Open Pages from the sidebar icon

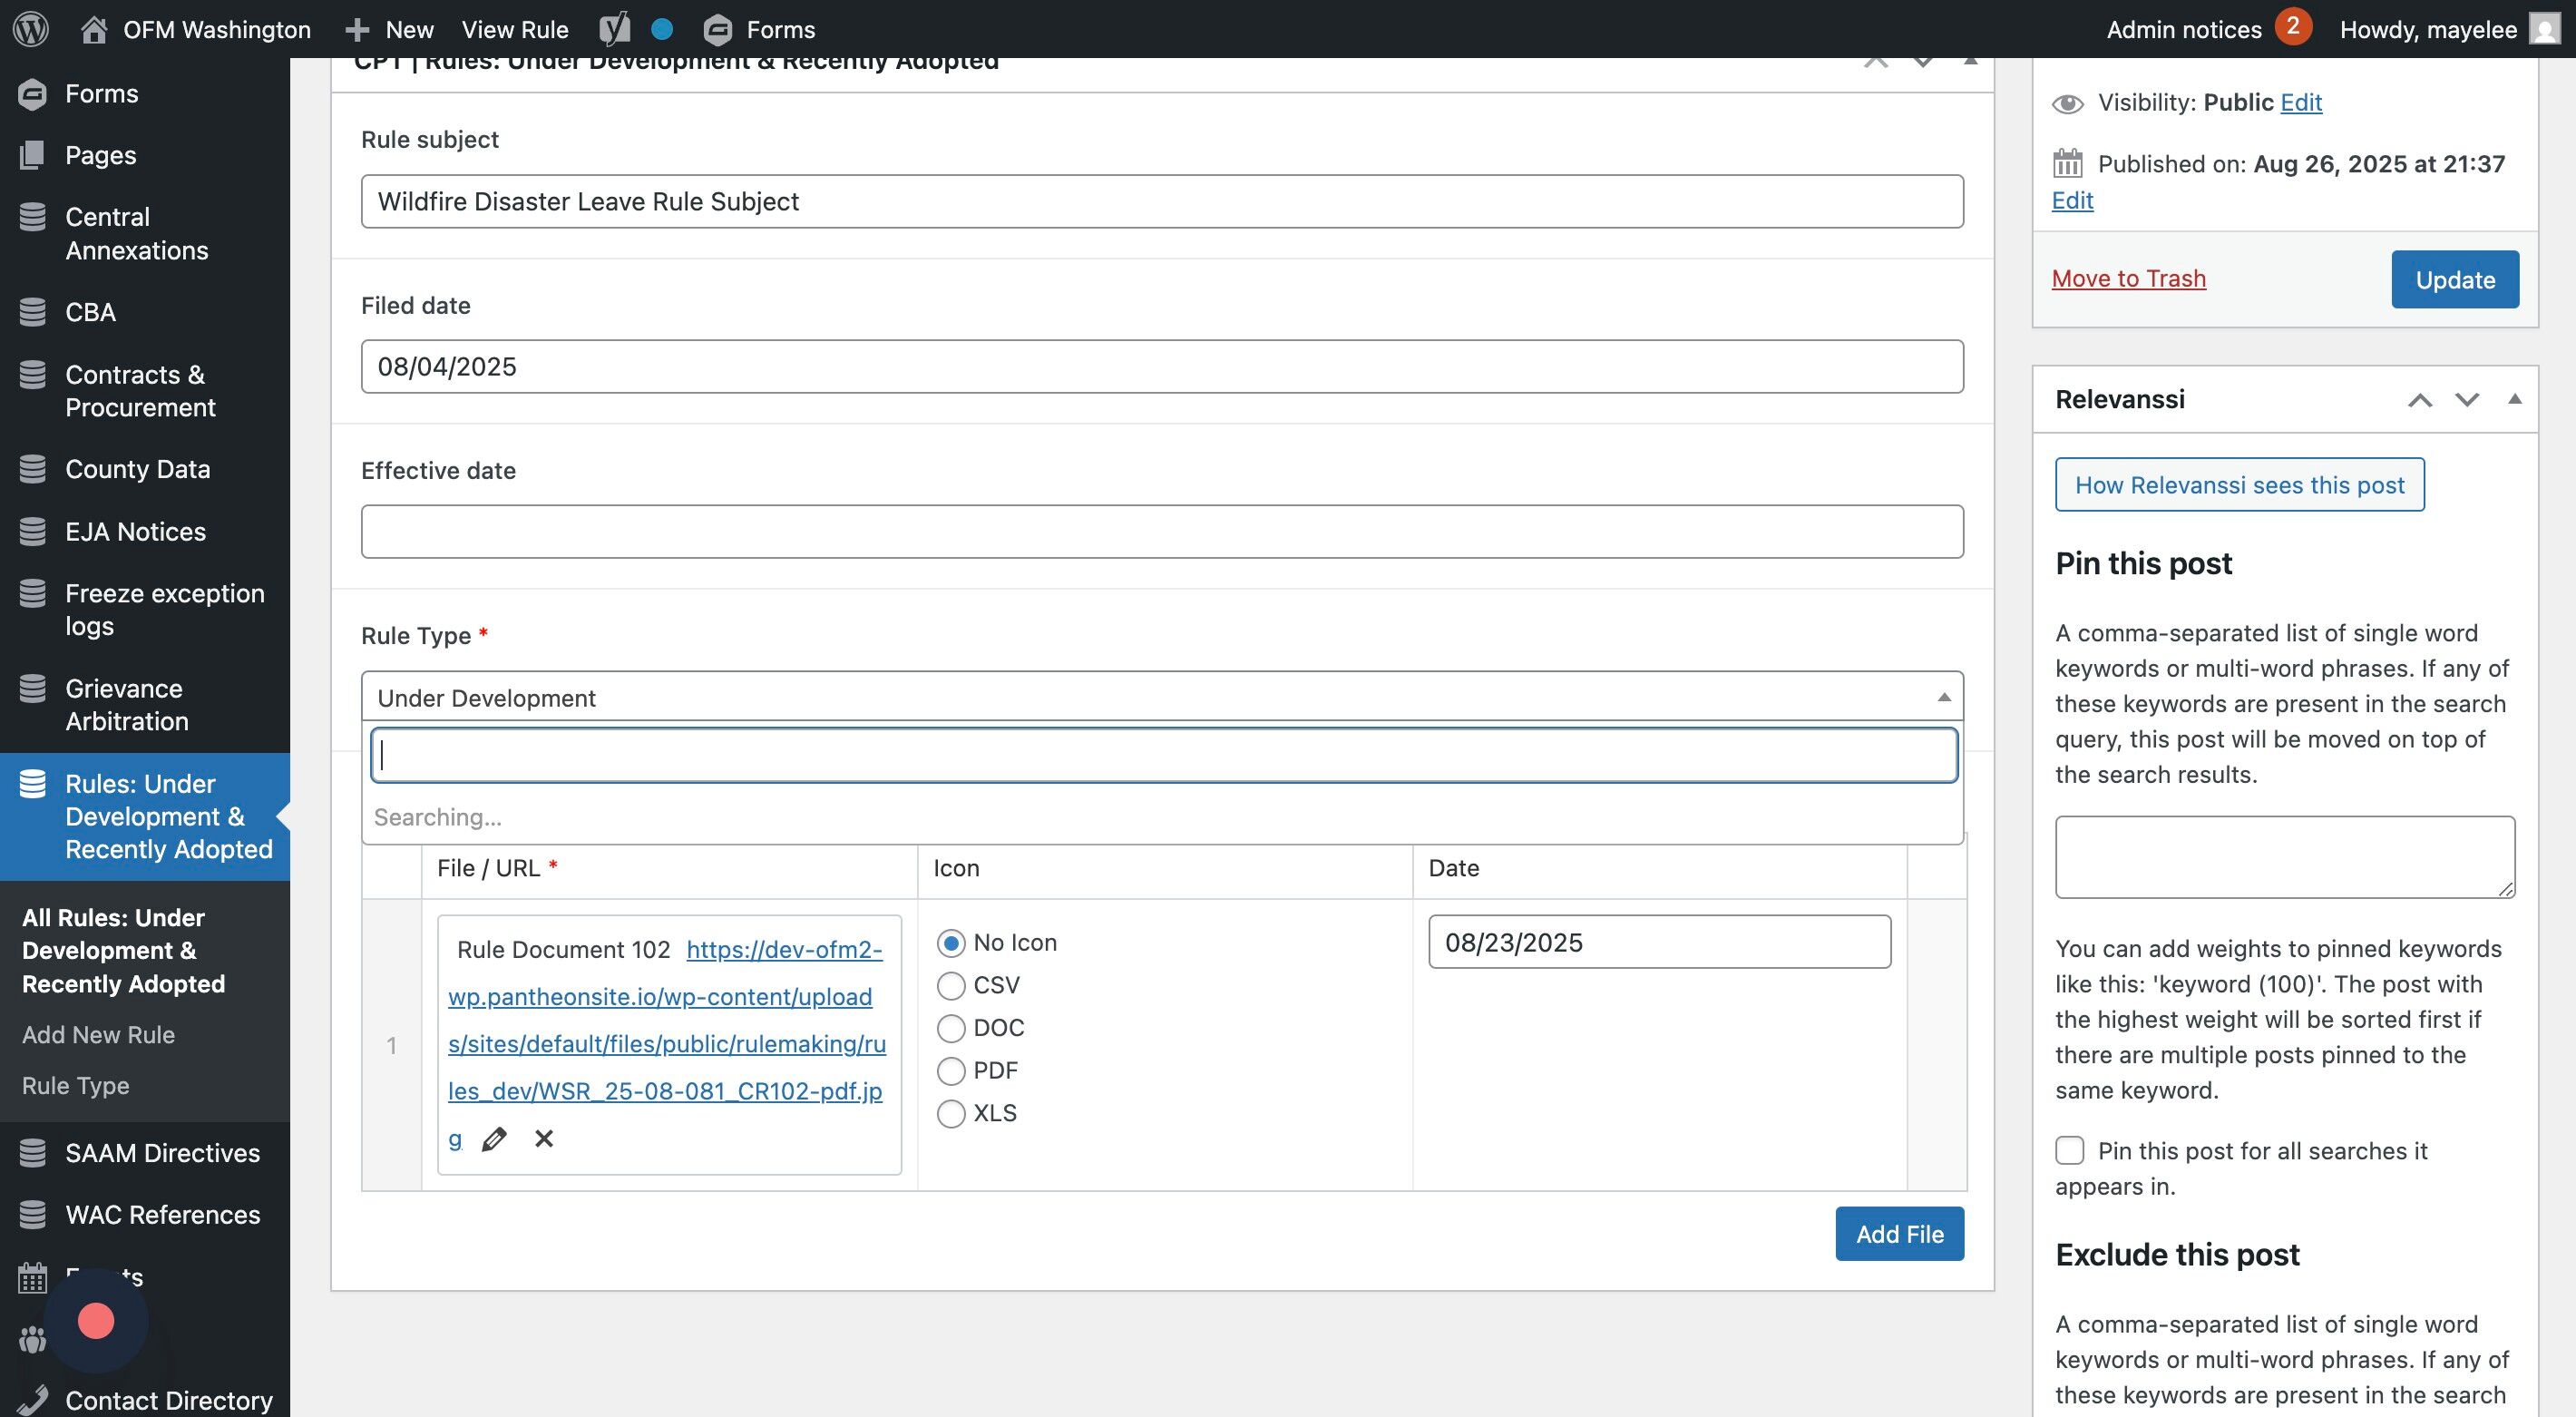point(32,155)
